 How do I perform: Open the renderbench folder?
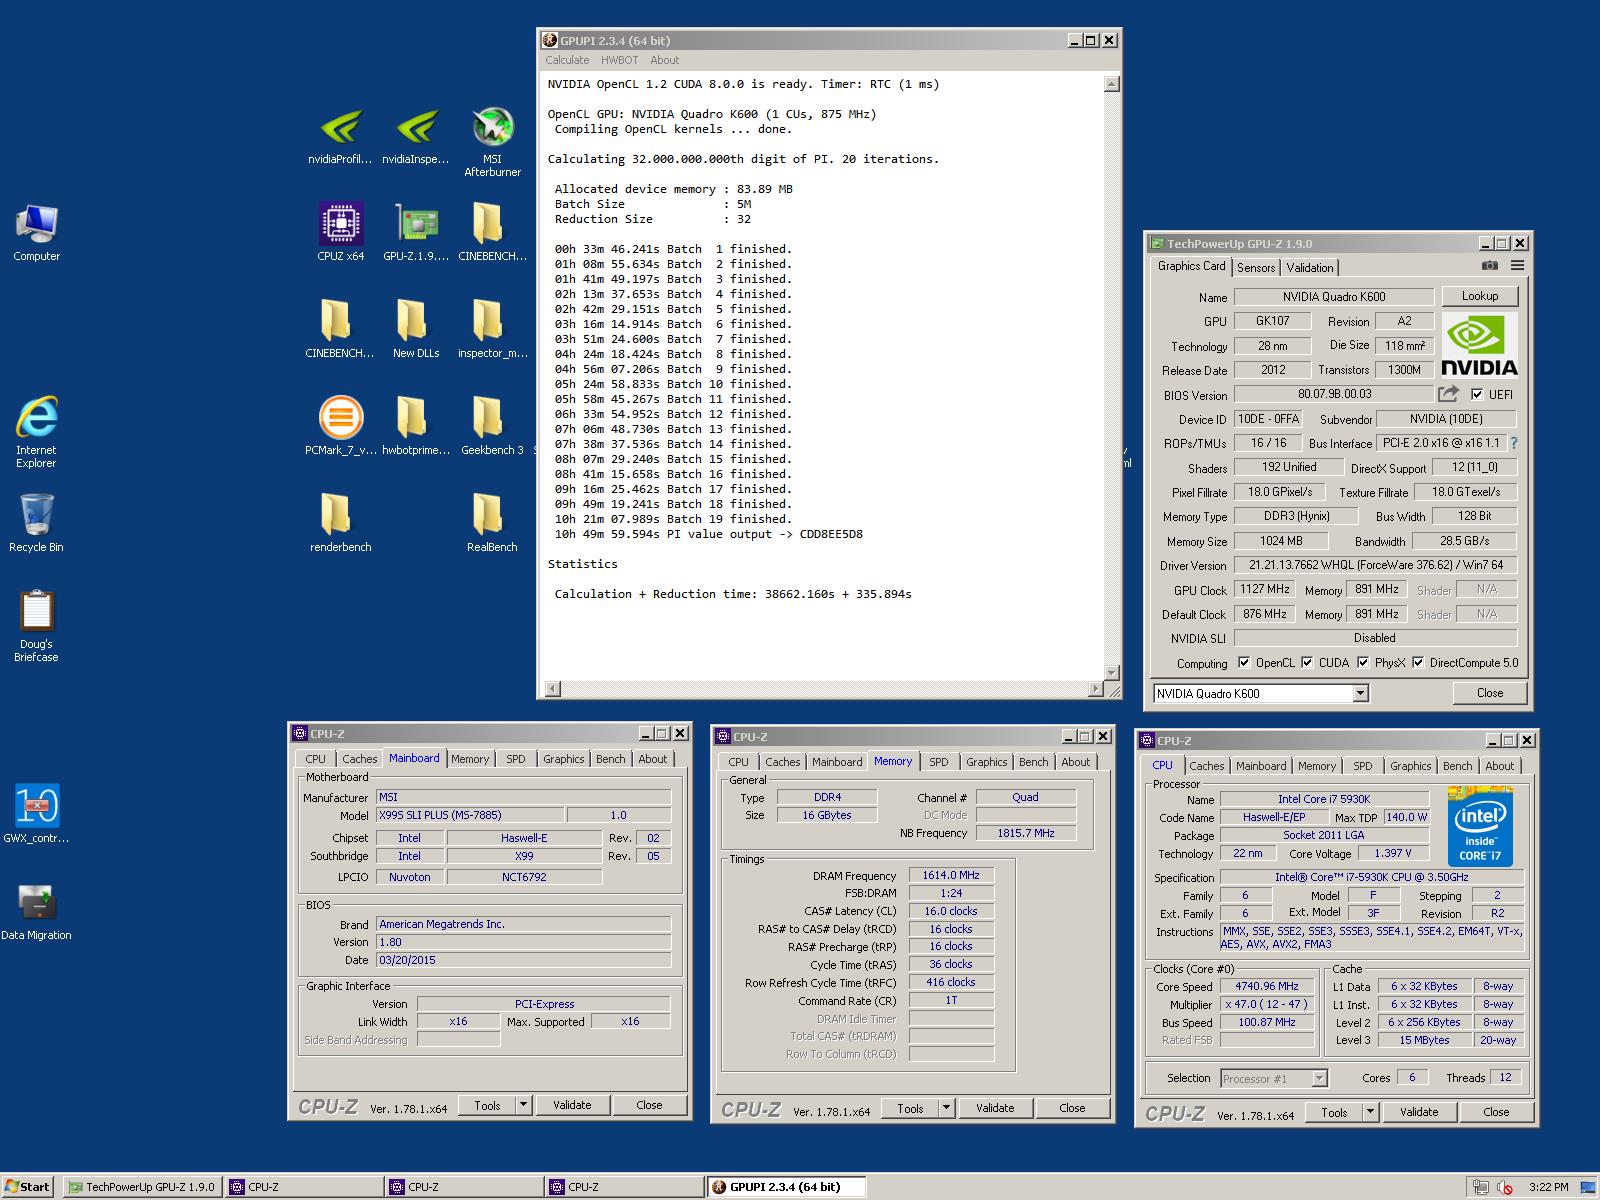coord(340,522)
